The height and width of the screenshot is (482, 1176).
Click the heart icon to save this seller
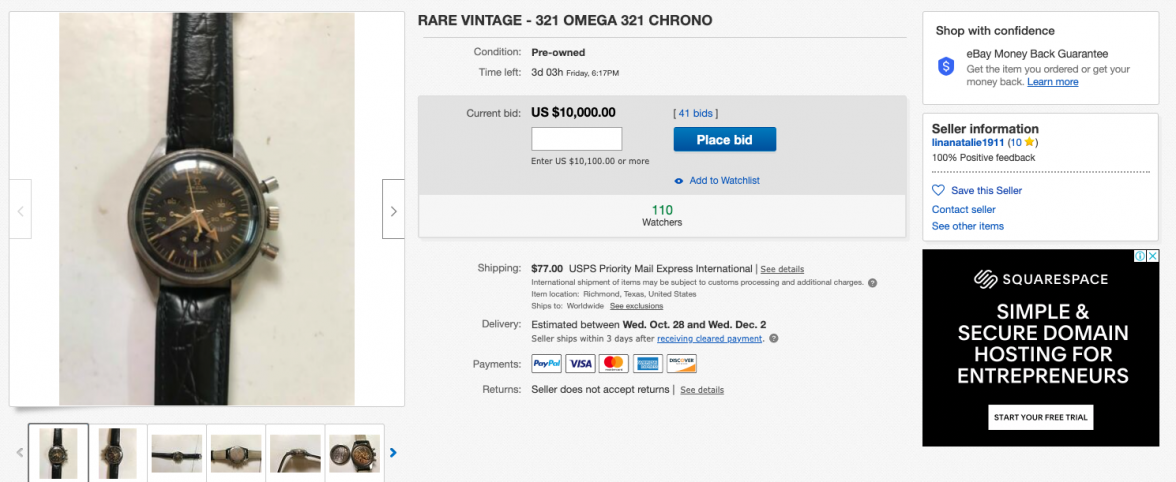pos(938,190)
